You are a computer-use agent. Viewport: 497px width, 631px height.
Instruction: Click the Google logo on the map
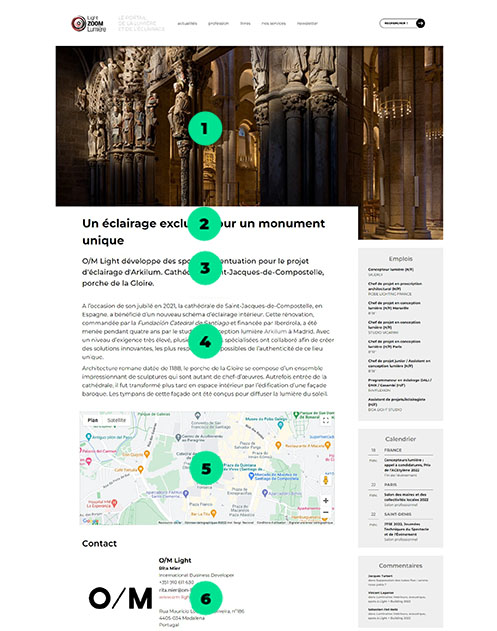pyautogui.click(x=90, y=521)
